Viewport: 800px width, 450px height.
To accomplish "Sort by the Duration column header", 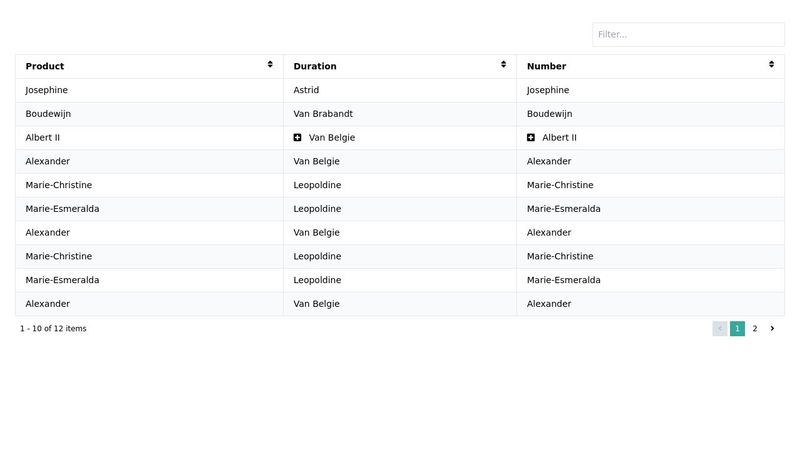I will coord(315,66).
